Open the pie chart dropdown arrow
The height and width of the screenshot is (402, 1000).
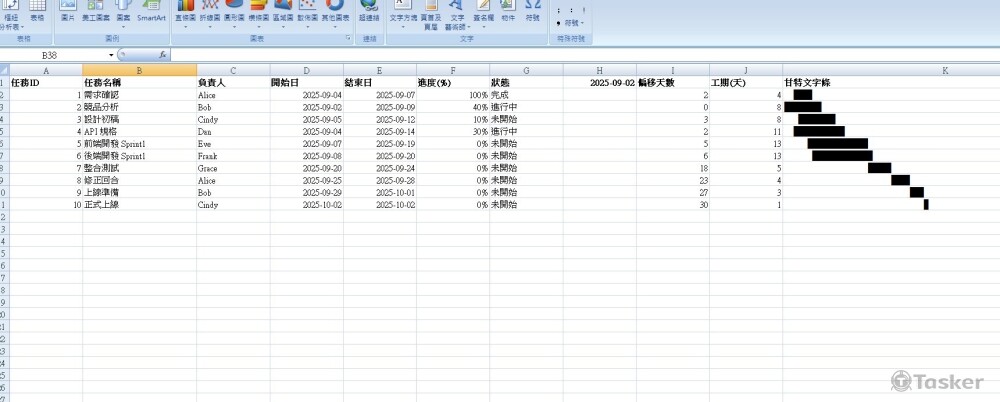tap(234, 27)
